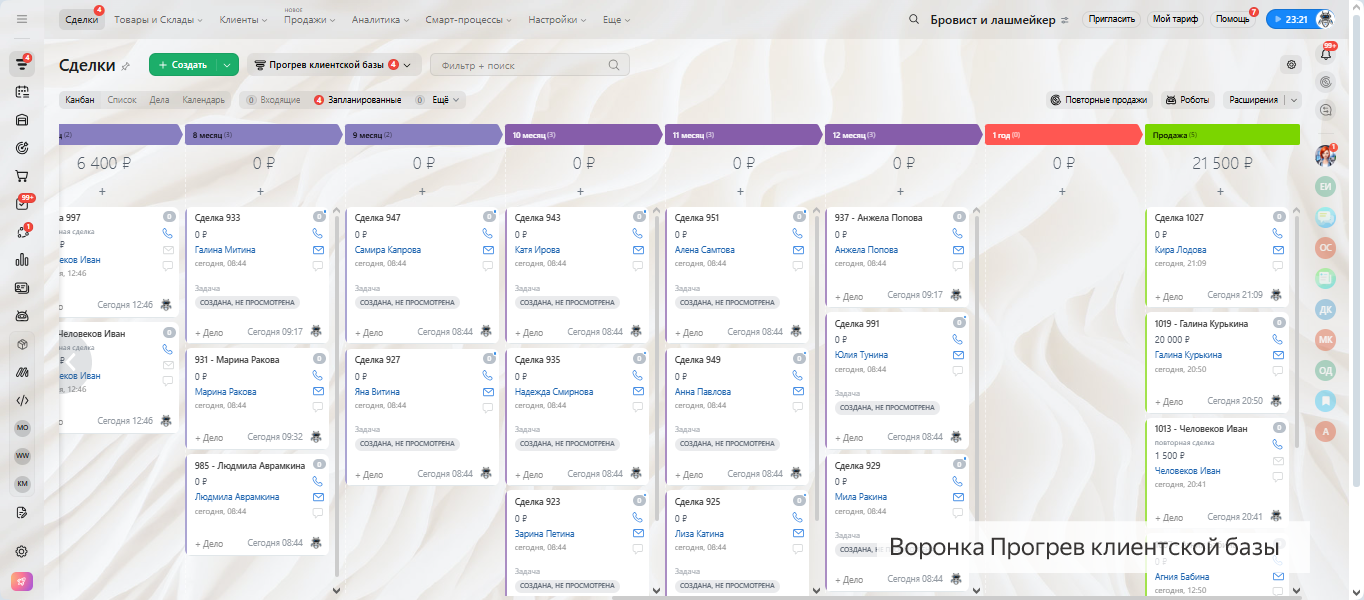Click the email icon on Сделка 947 card
The image size is (1364, 600).
[x=488, y=250]
